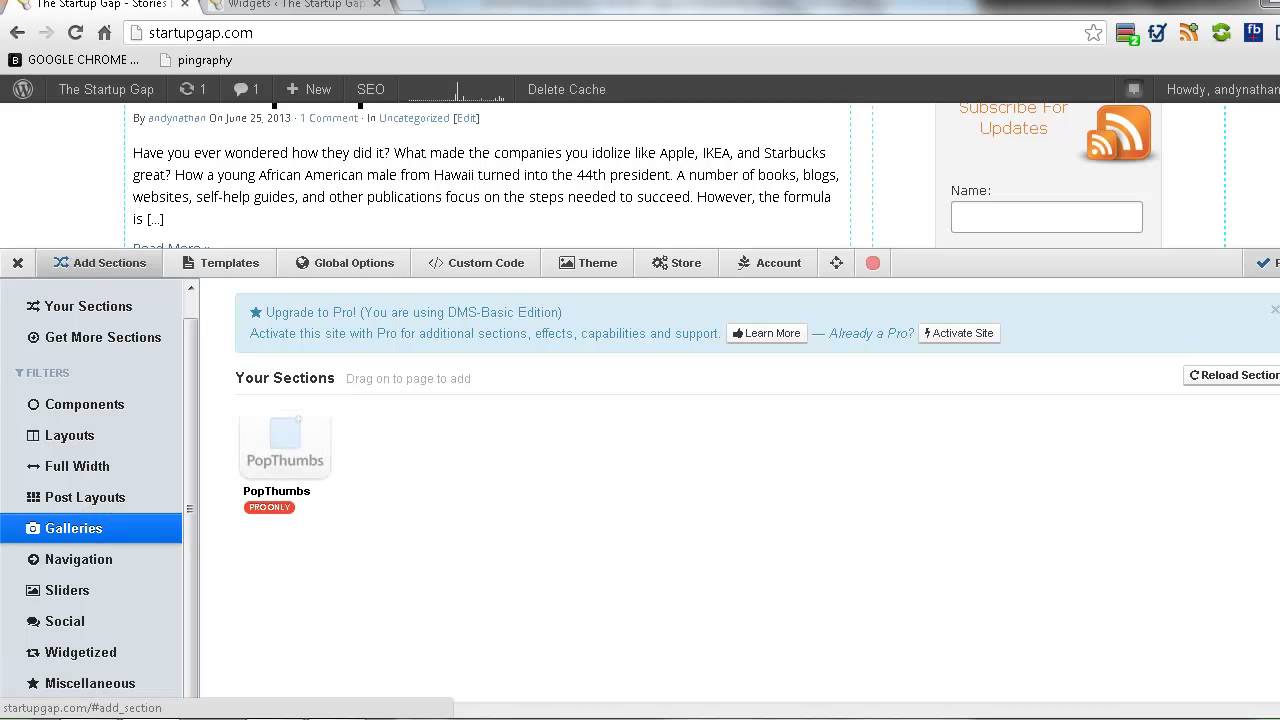Filter sections by Navigation
Image resolution: width=1280 pixels, height=720 pixels.
[91, 559]
